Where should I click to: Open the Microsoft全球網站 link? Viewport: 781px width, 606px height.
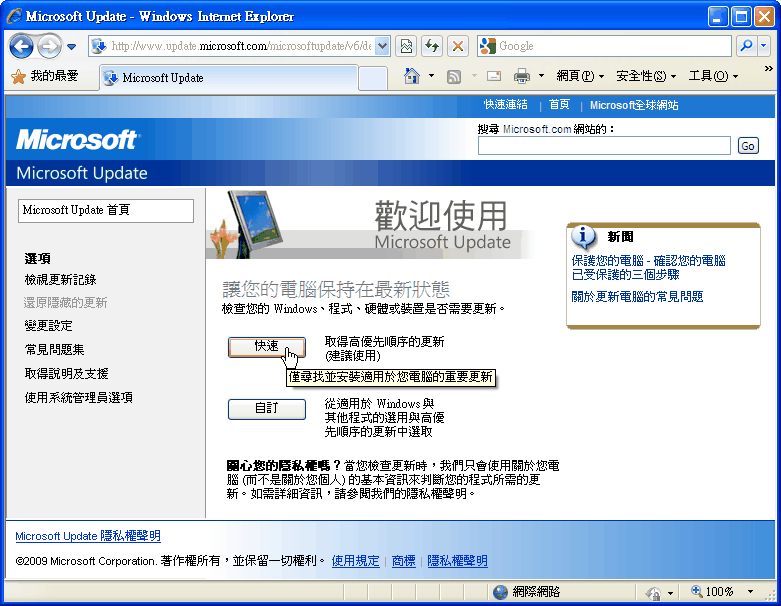point(634,105)
